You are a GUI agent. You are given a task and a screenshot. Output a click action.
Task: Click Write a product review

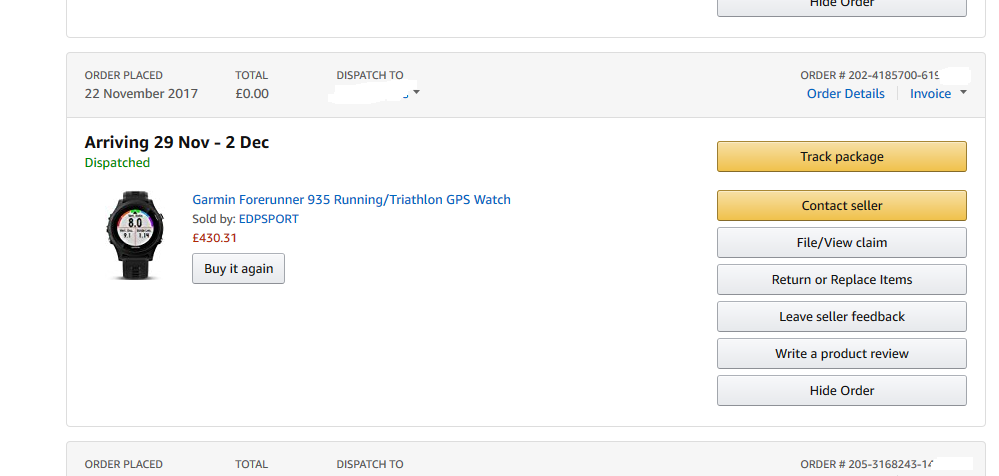[841, 354]
